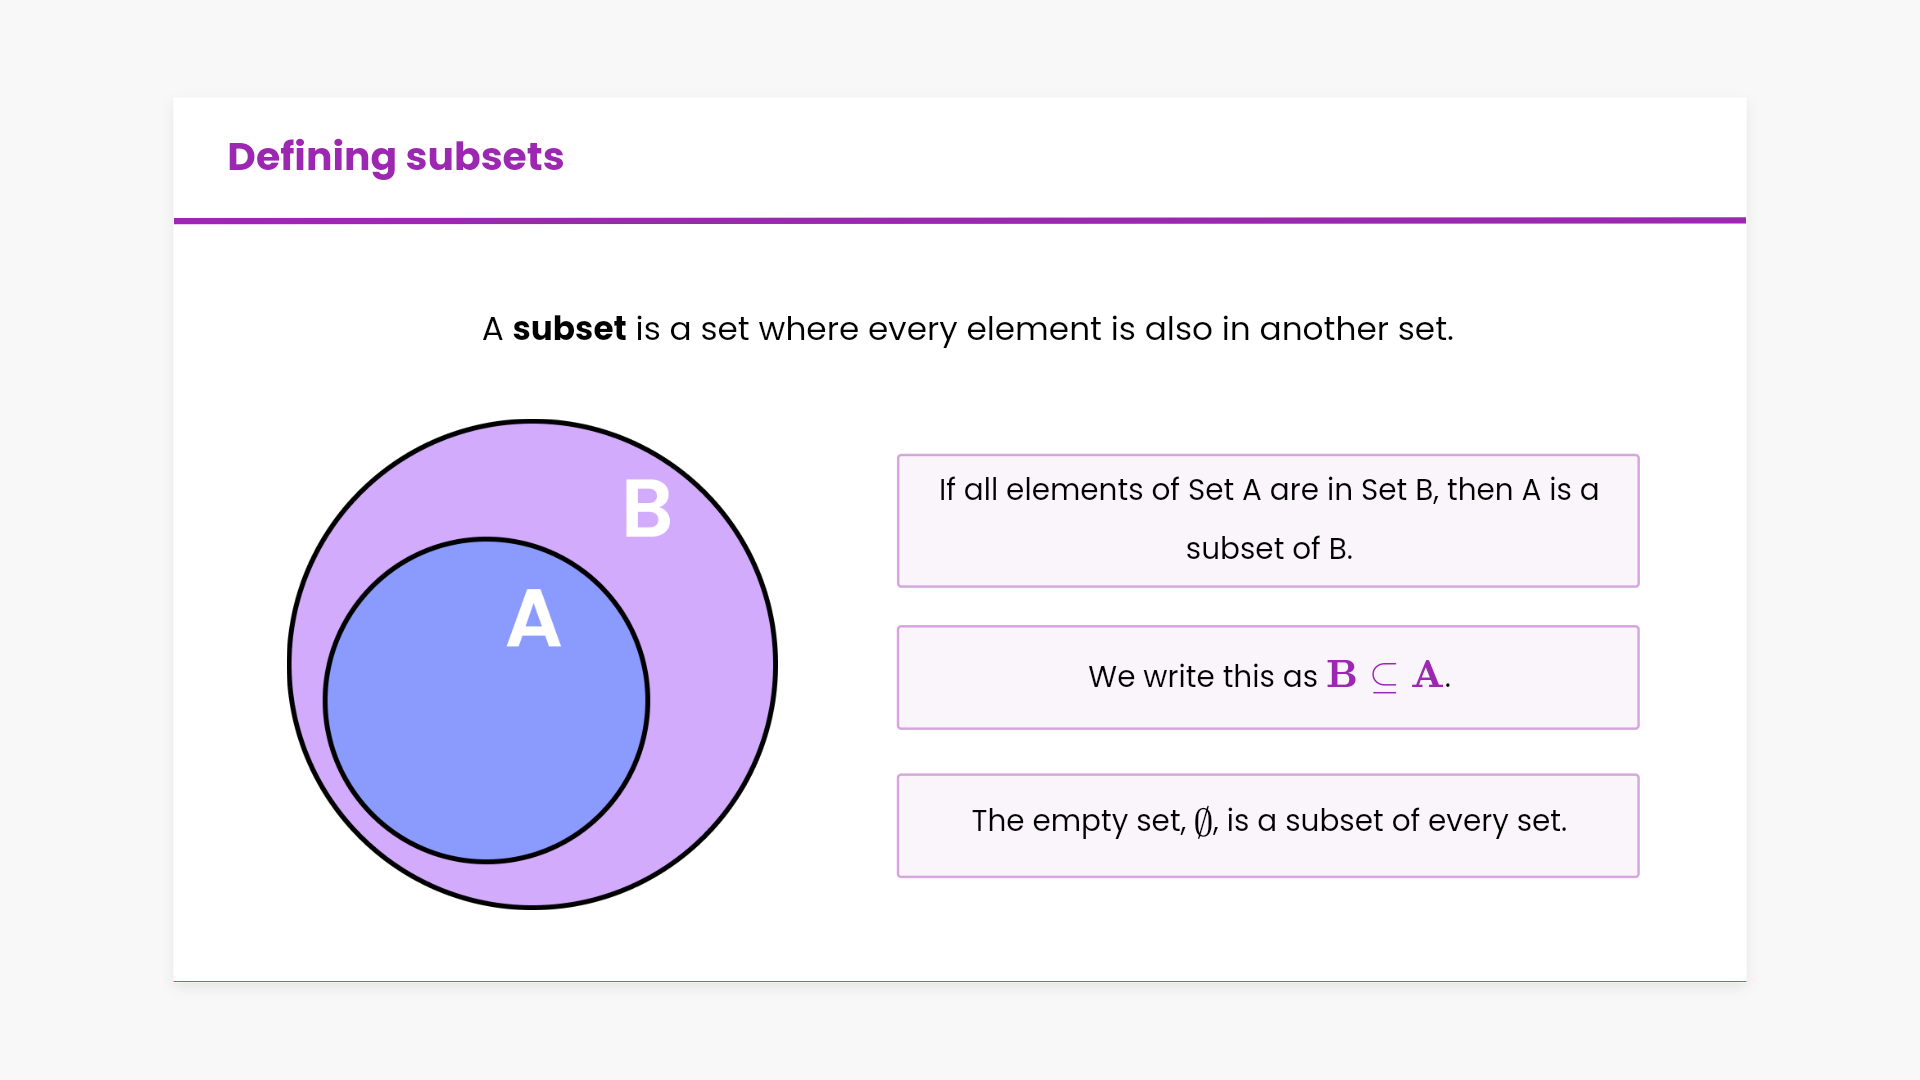The width and height of the screenshot is (1920, 1080).
Task: Click the white letter A in the diagram
Action: [534, 619]
